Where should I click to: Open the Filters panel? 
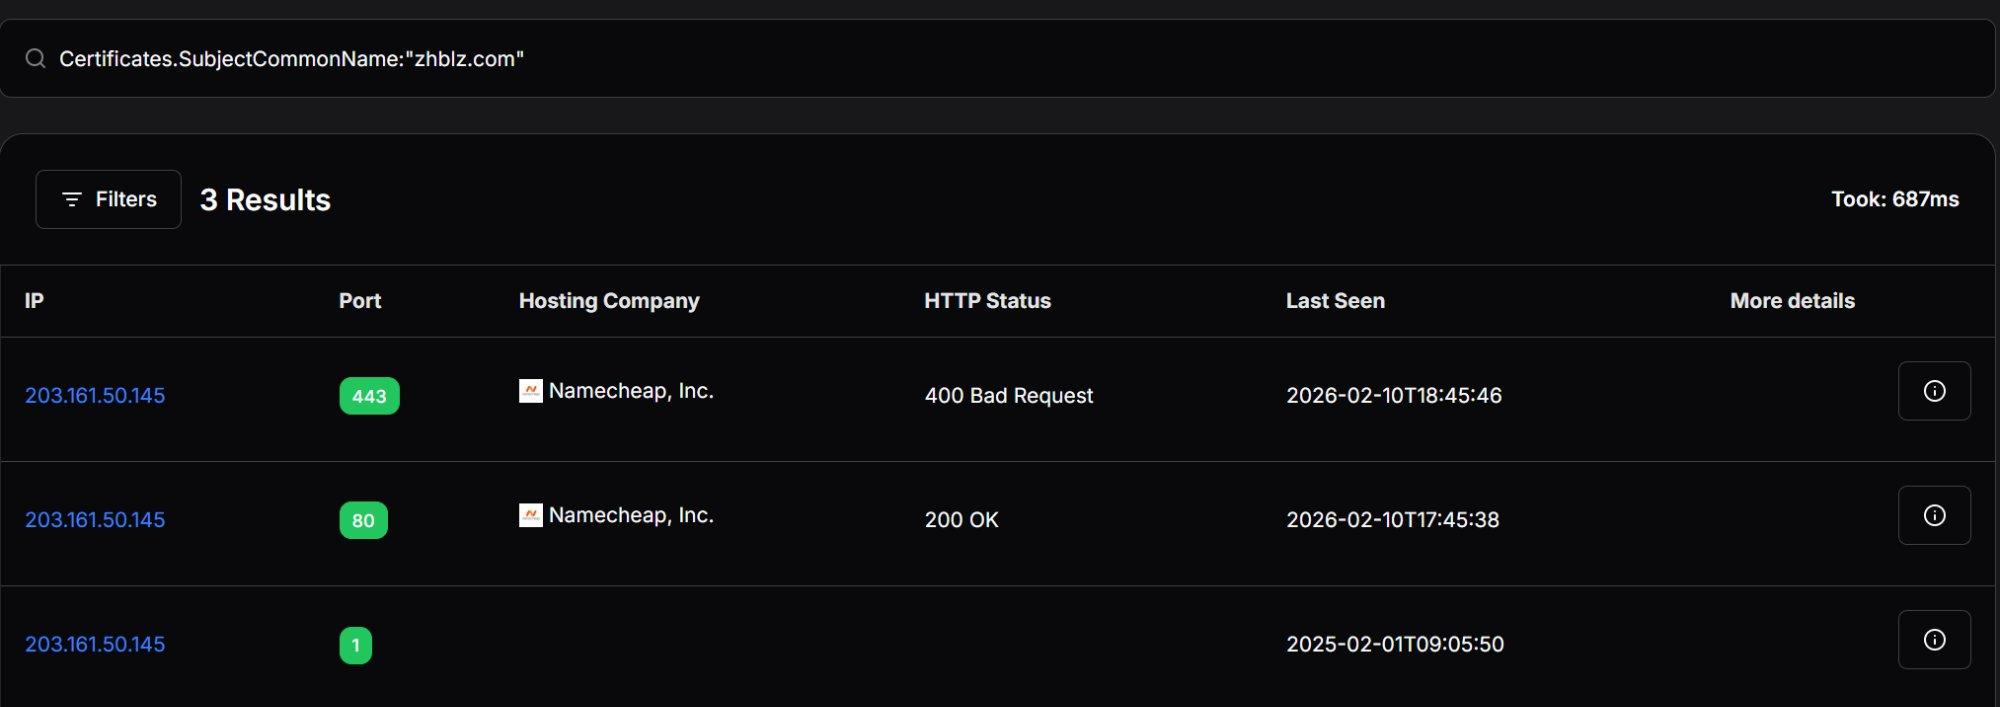pyautogui.click(x=109, y=200)
